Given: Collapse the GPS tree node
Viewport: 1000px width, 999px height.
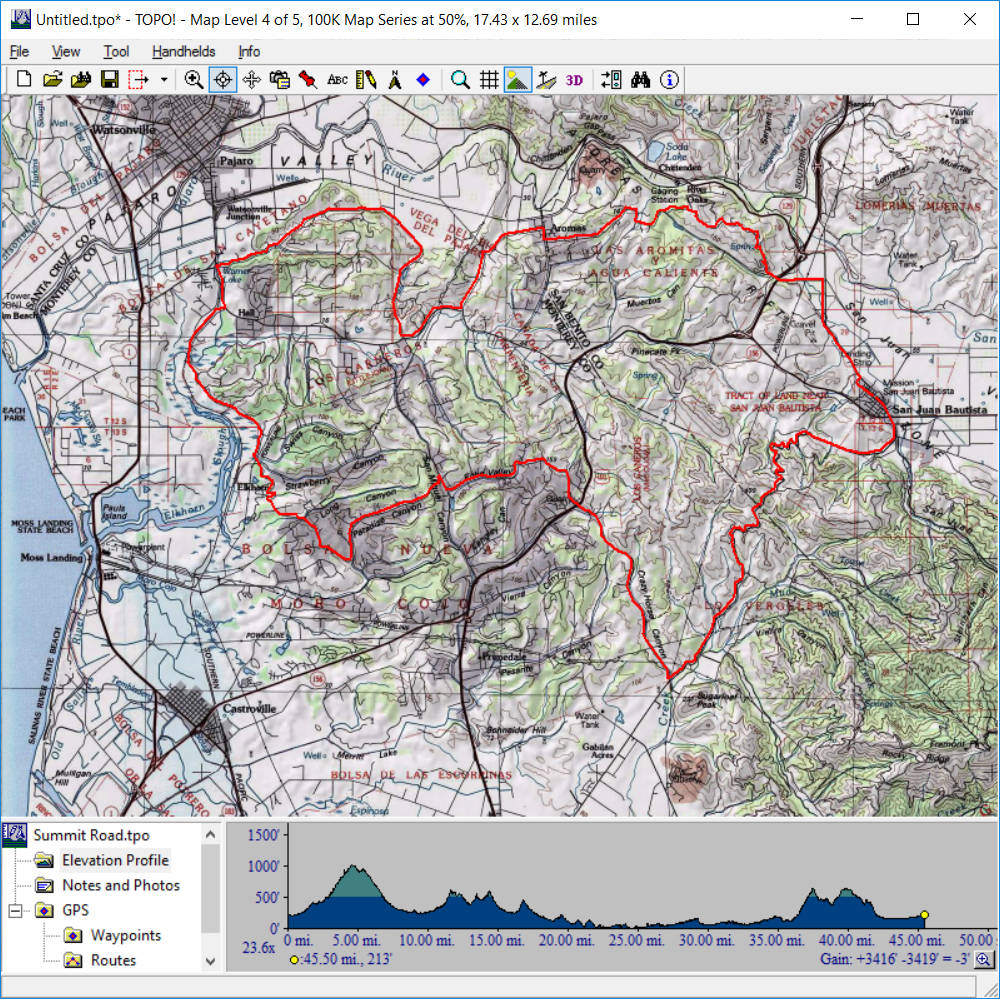Looking at the screenshot, I should click(15, 911).
